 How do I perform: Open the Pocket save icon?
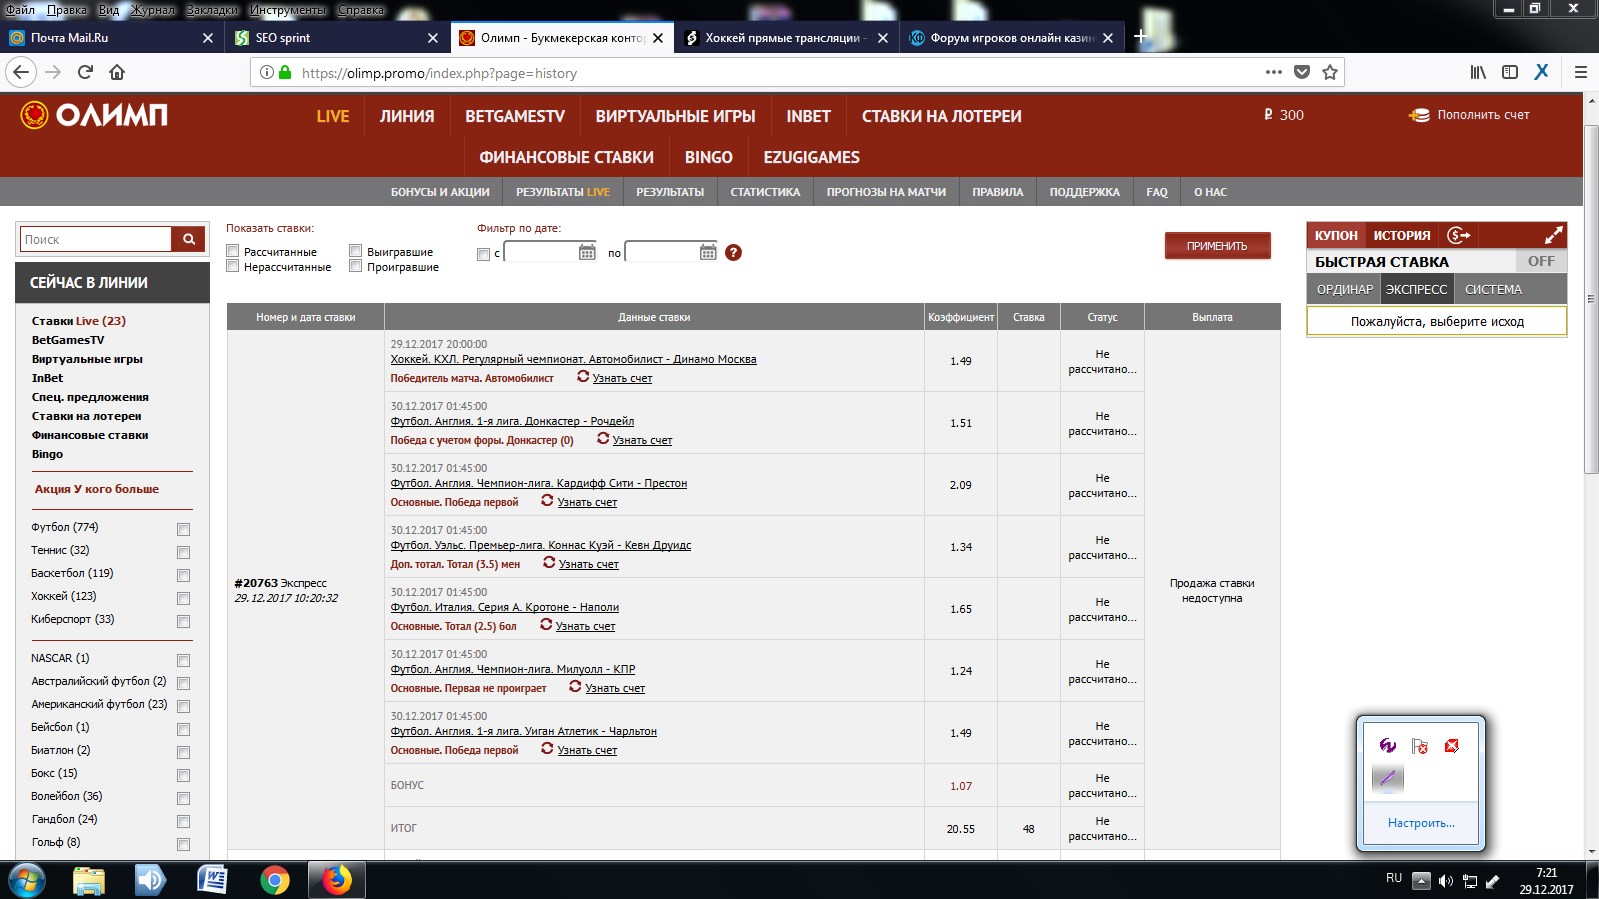(x=1301, y=72)
